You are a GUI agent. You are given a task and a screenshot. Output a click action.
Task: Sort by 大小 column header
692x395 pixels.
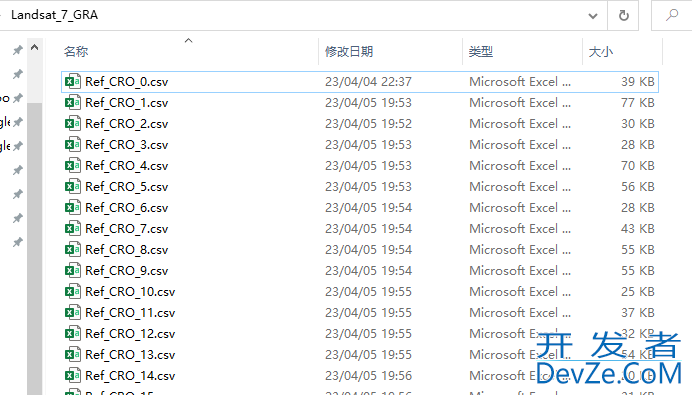(601, 52)
